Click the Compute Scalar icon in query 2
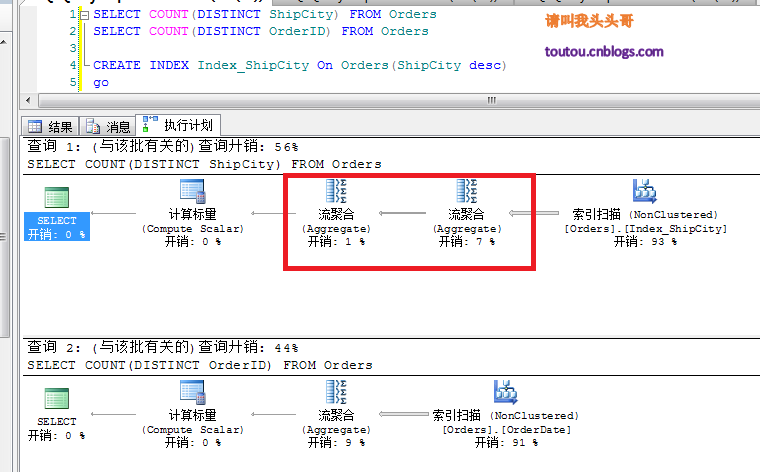Image resolution: width=760 pixels, height=472 pixels. tap(192, 392)
